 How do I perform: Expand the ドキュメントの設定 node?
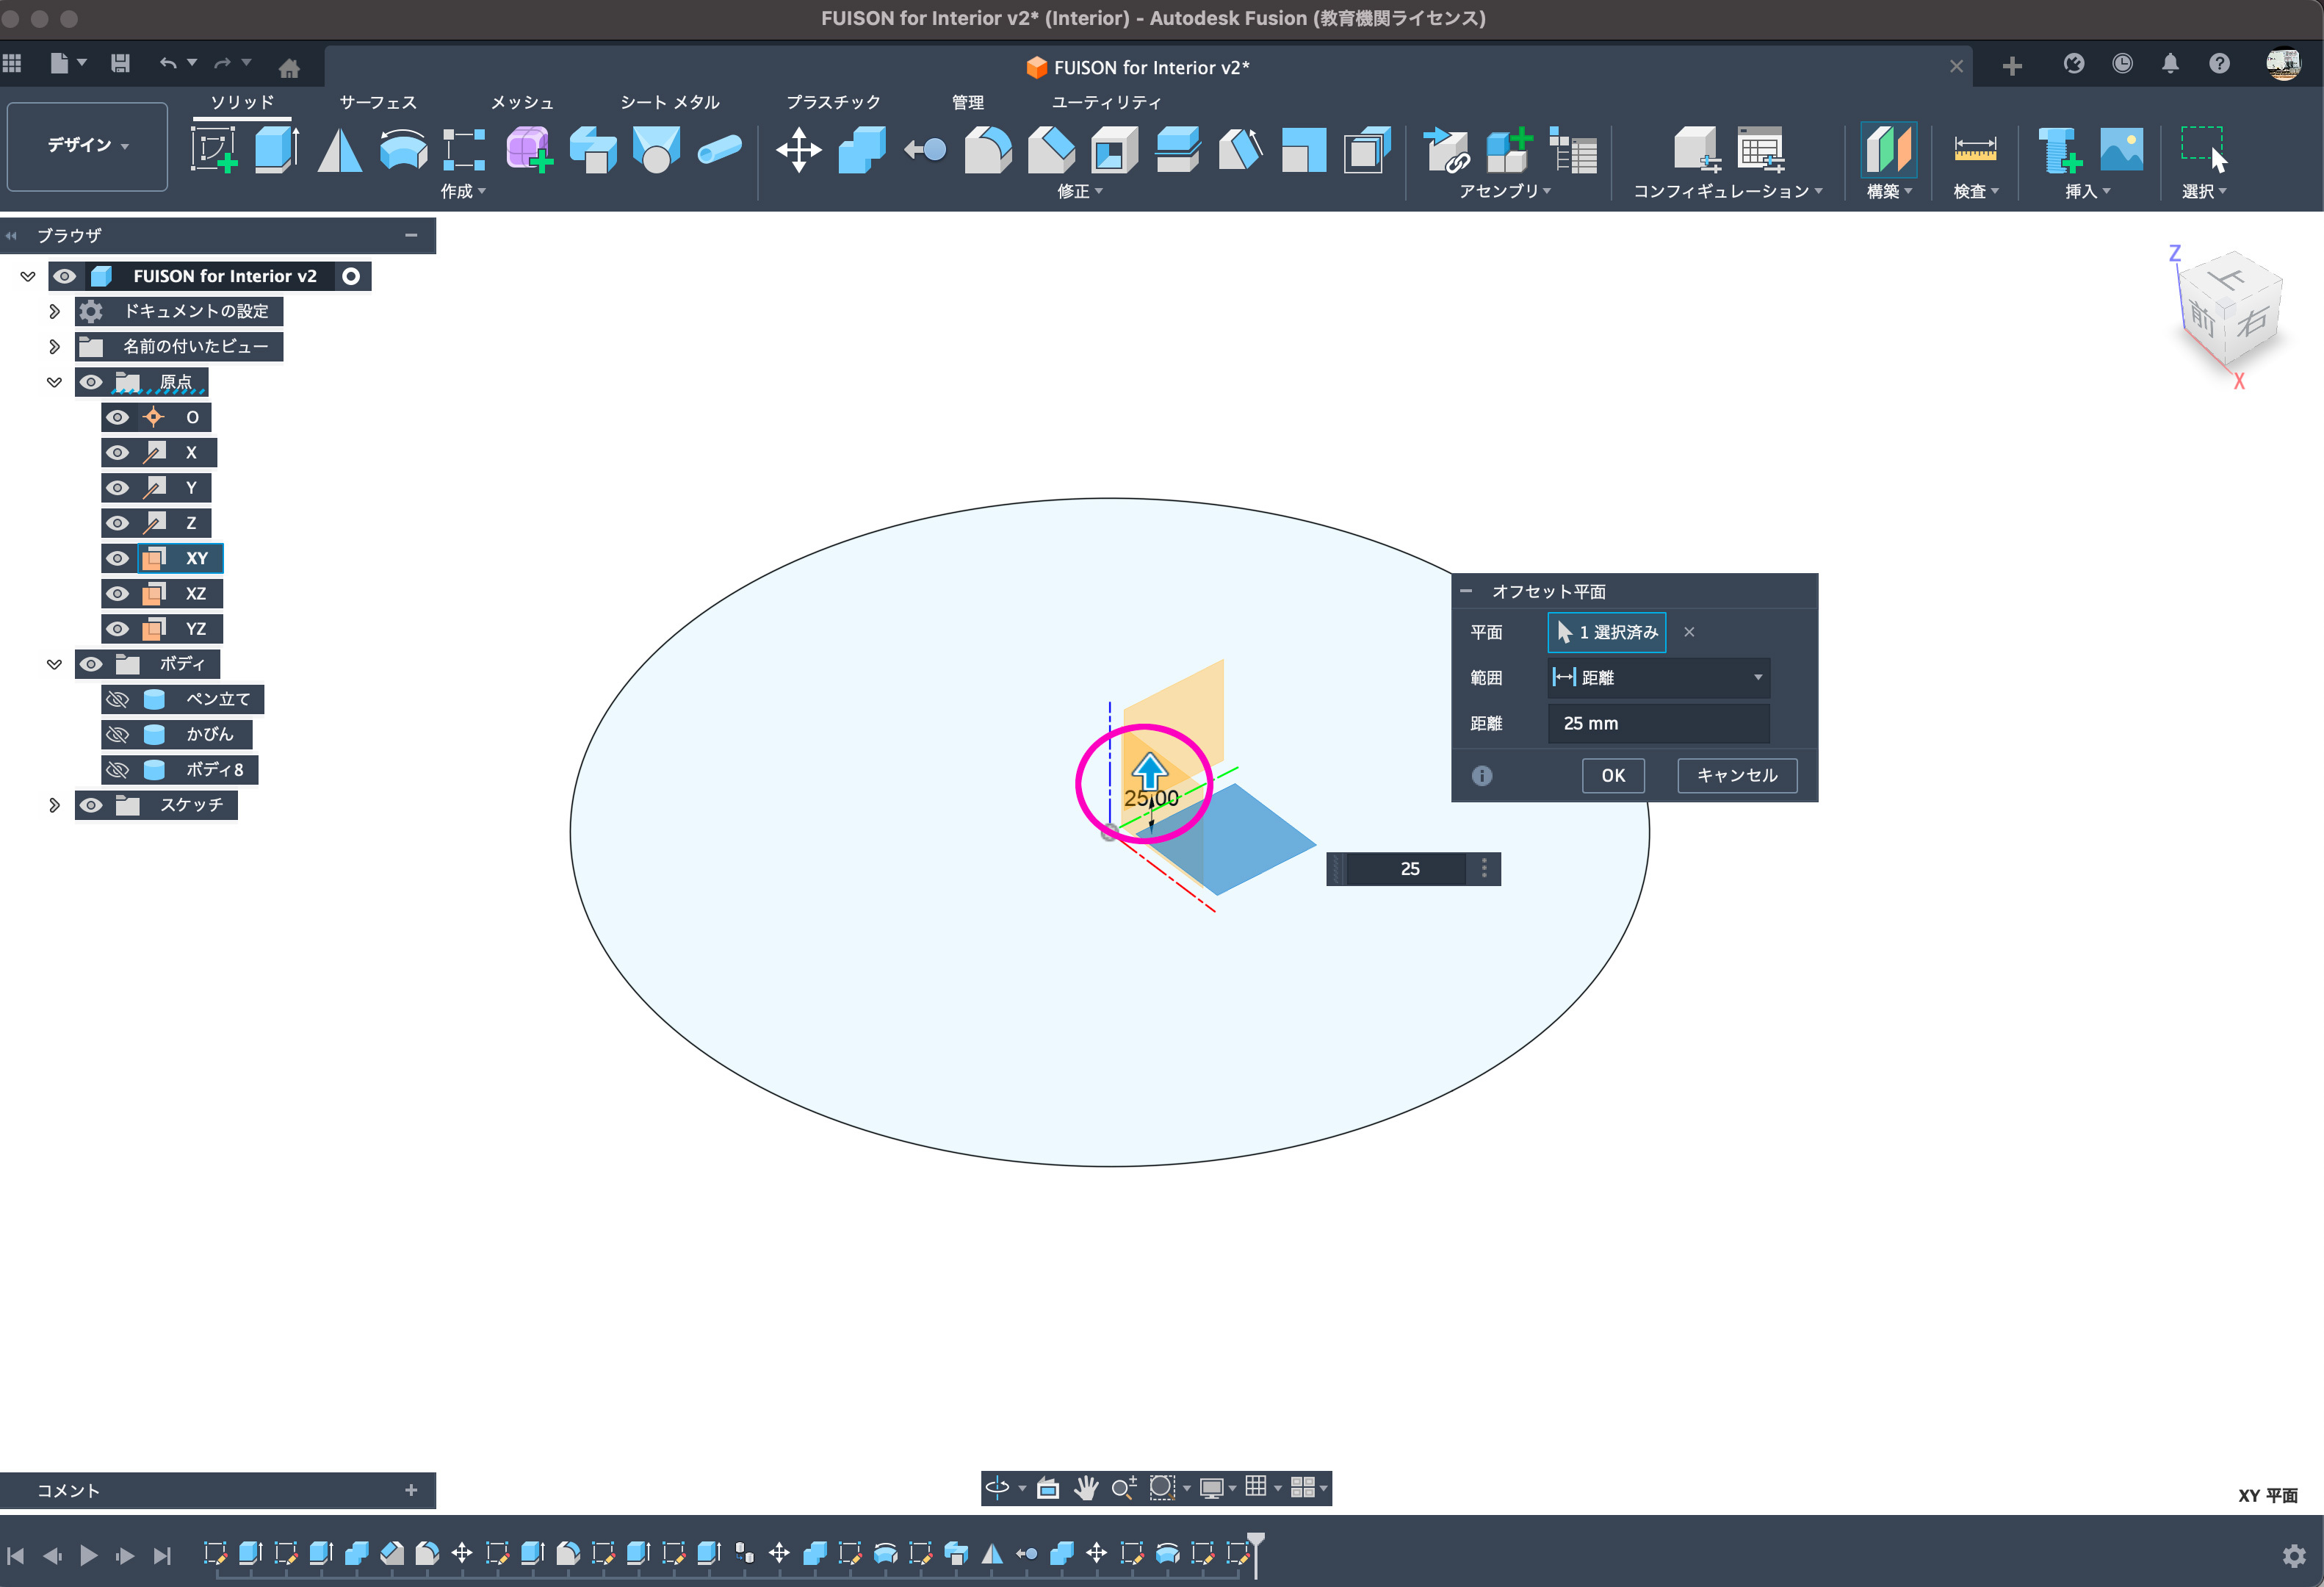[54, 311]
